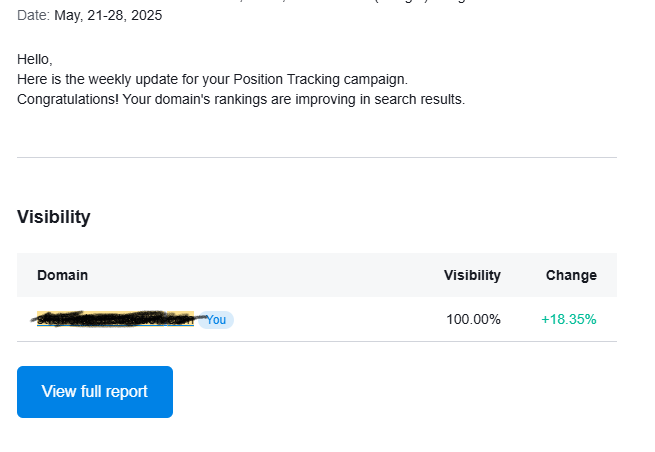This screenshot has width=655, height=452.
Task: Click the cut-off text line at top
Action: [x=317, y=1]
